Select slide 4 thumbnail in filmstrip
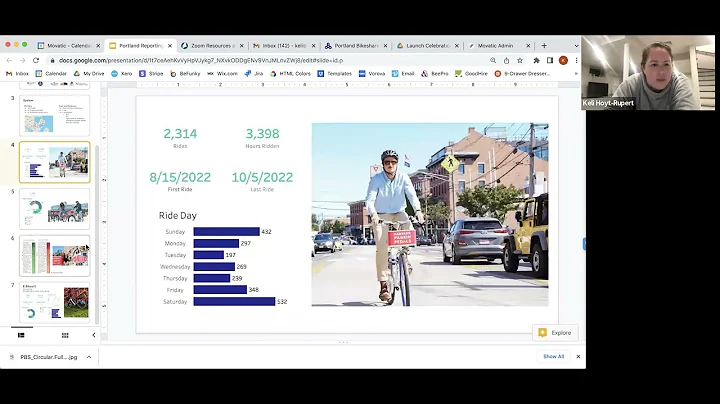This screenshot has width=720, height=404. (x=55, y=162)
